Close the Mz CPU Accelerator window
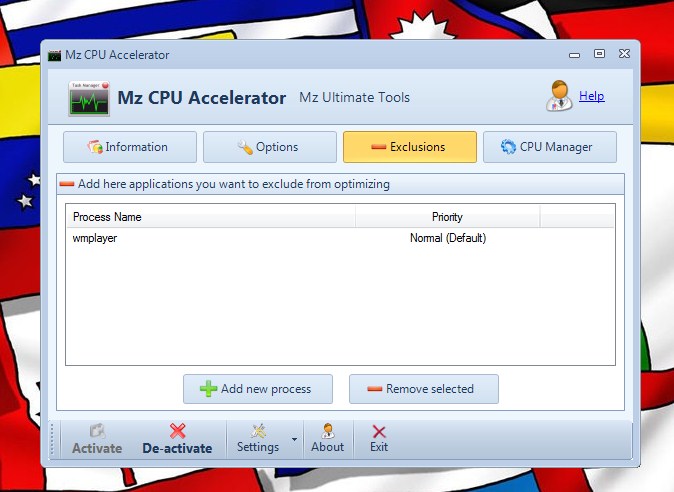Screen dimensions: 674x492 click(x=625, y=54)
